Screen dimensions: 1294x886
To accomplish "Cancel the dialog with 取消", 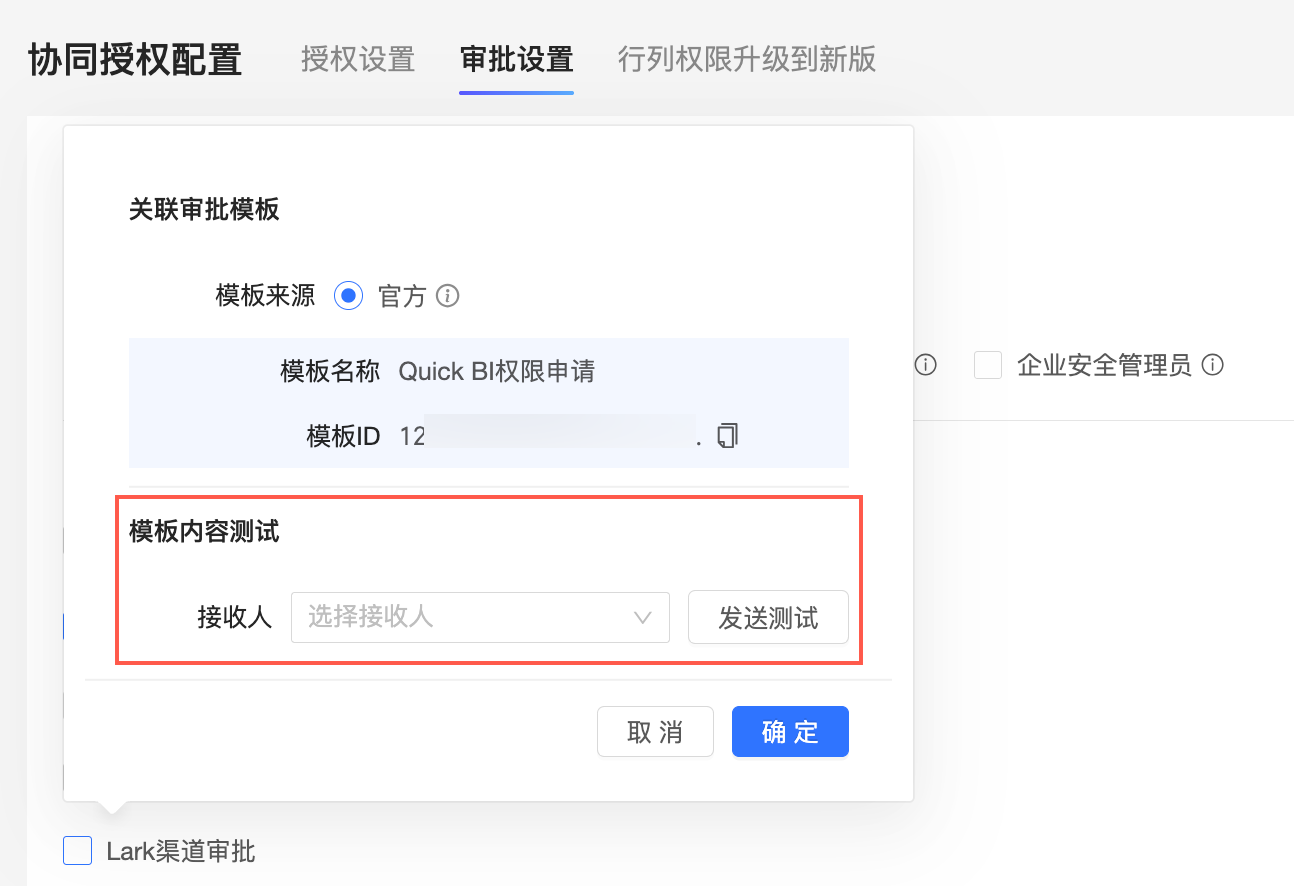I will point(655,732).
